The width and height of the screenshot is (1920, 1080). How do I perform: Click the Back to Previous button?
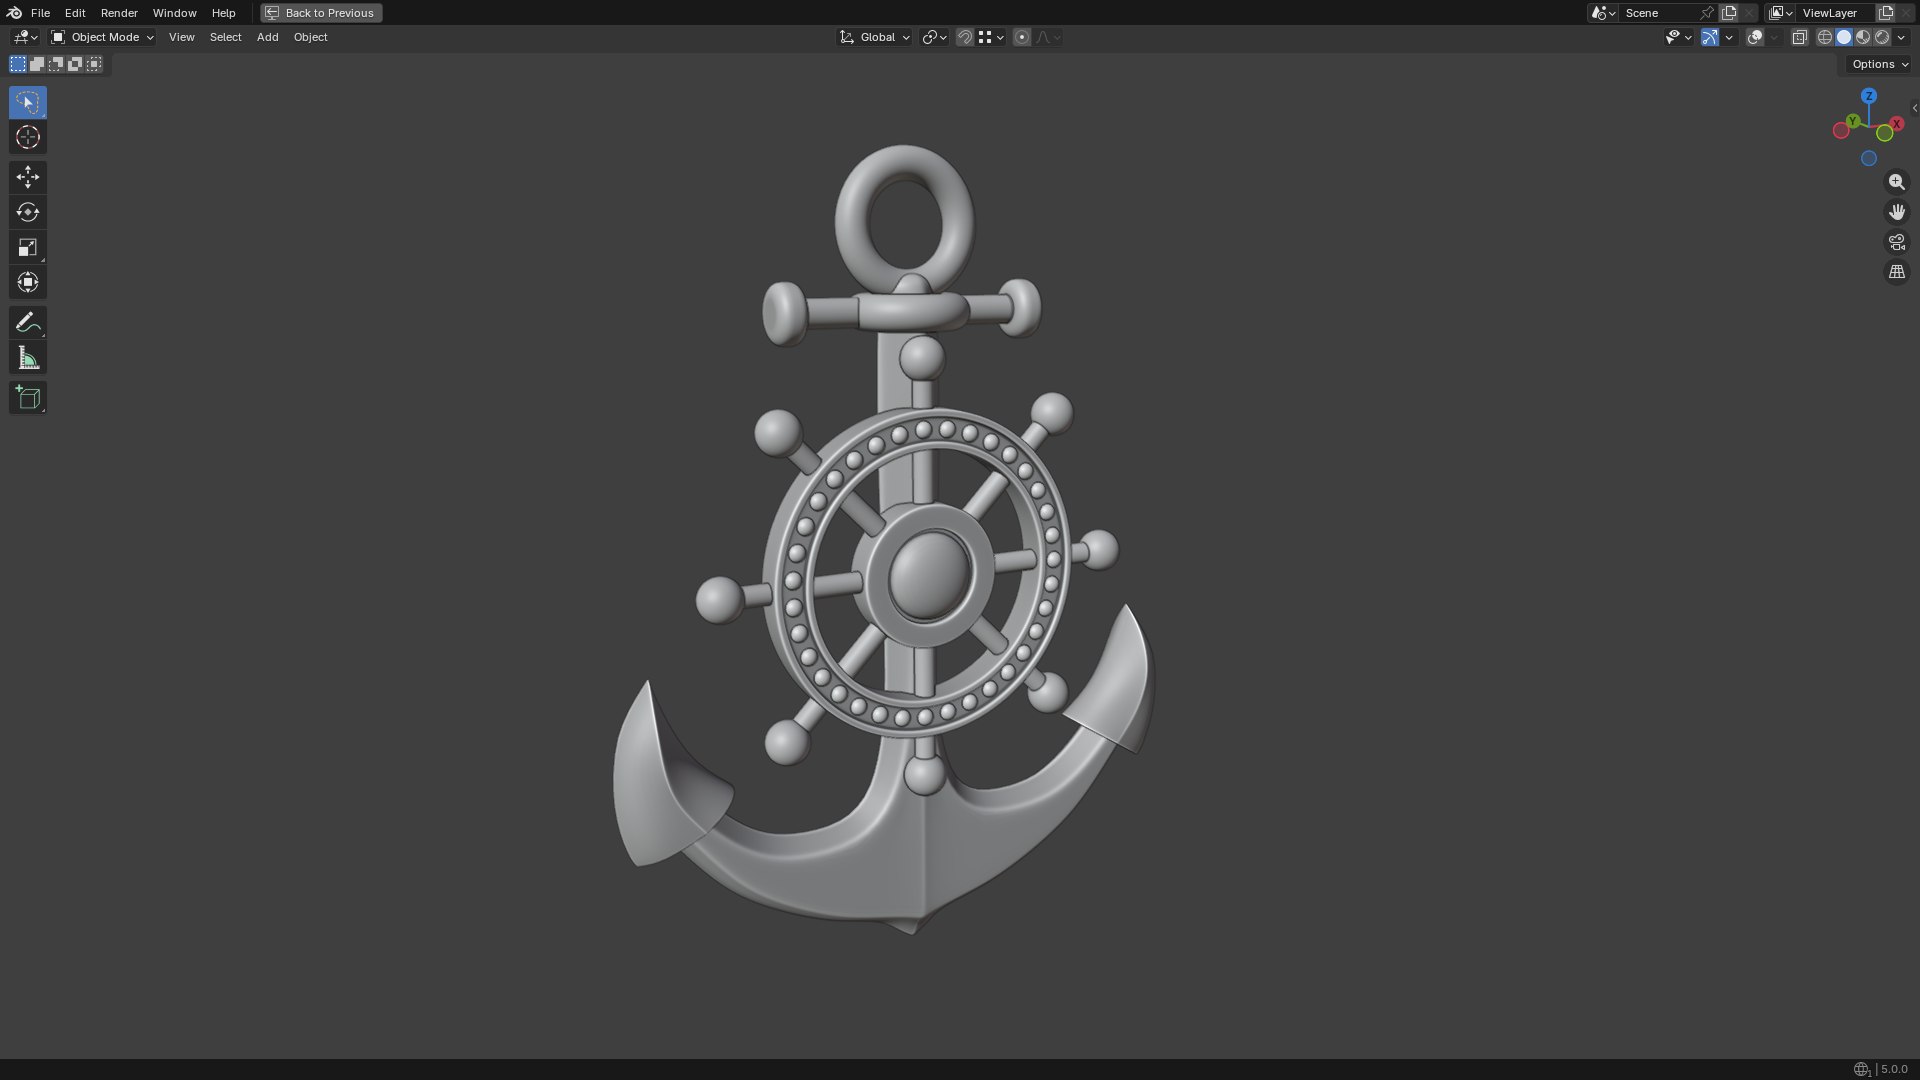[321, 13]
